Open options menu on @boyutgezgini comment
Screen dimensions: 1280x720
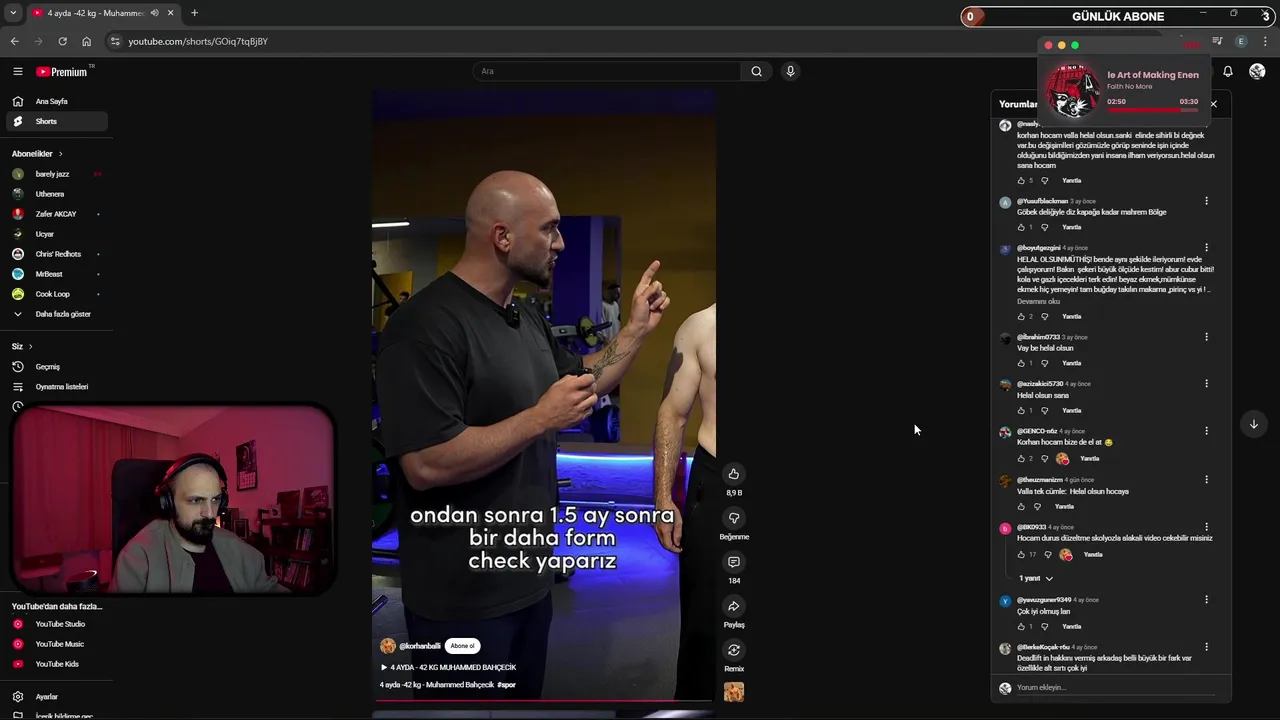pos(1206,247)
